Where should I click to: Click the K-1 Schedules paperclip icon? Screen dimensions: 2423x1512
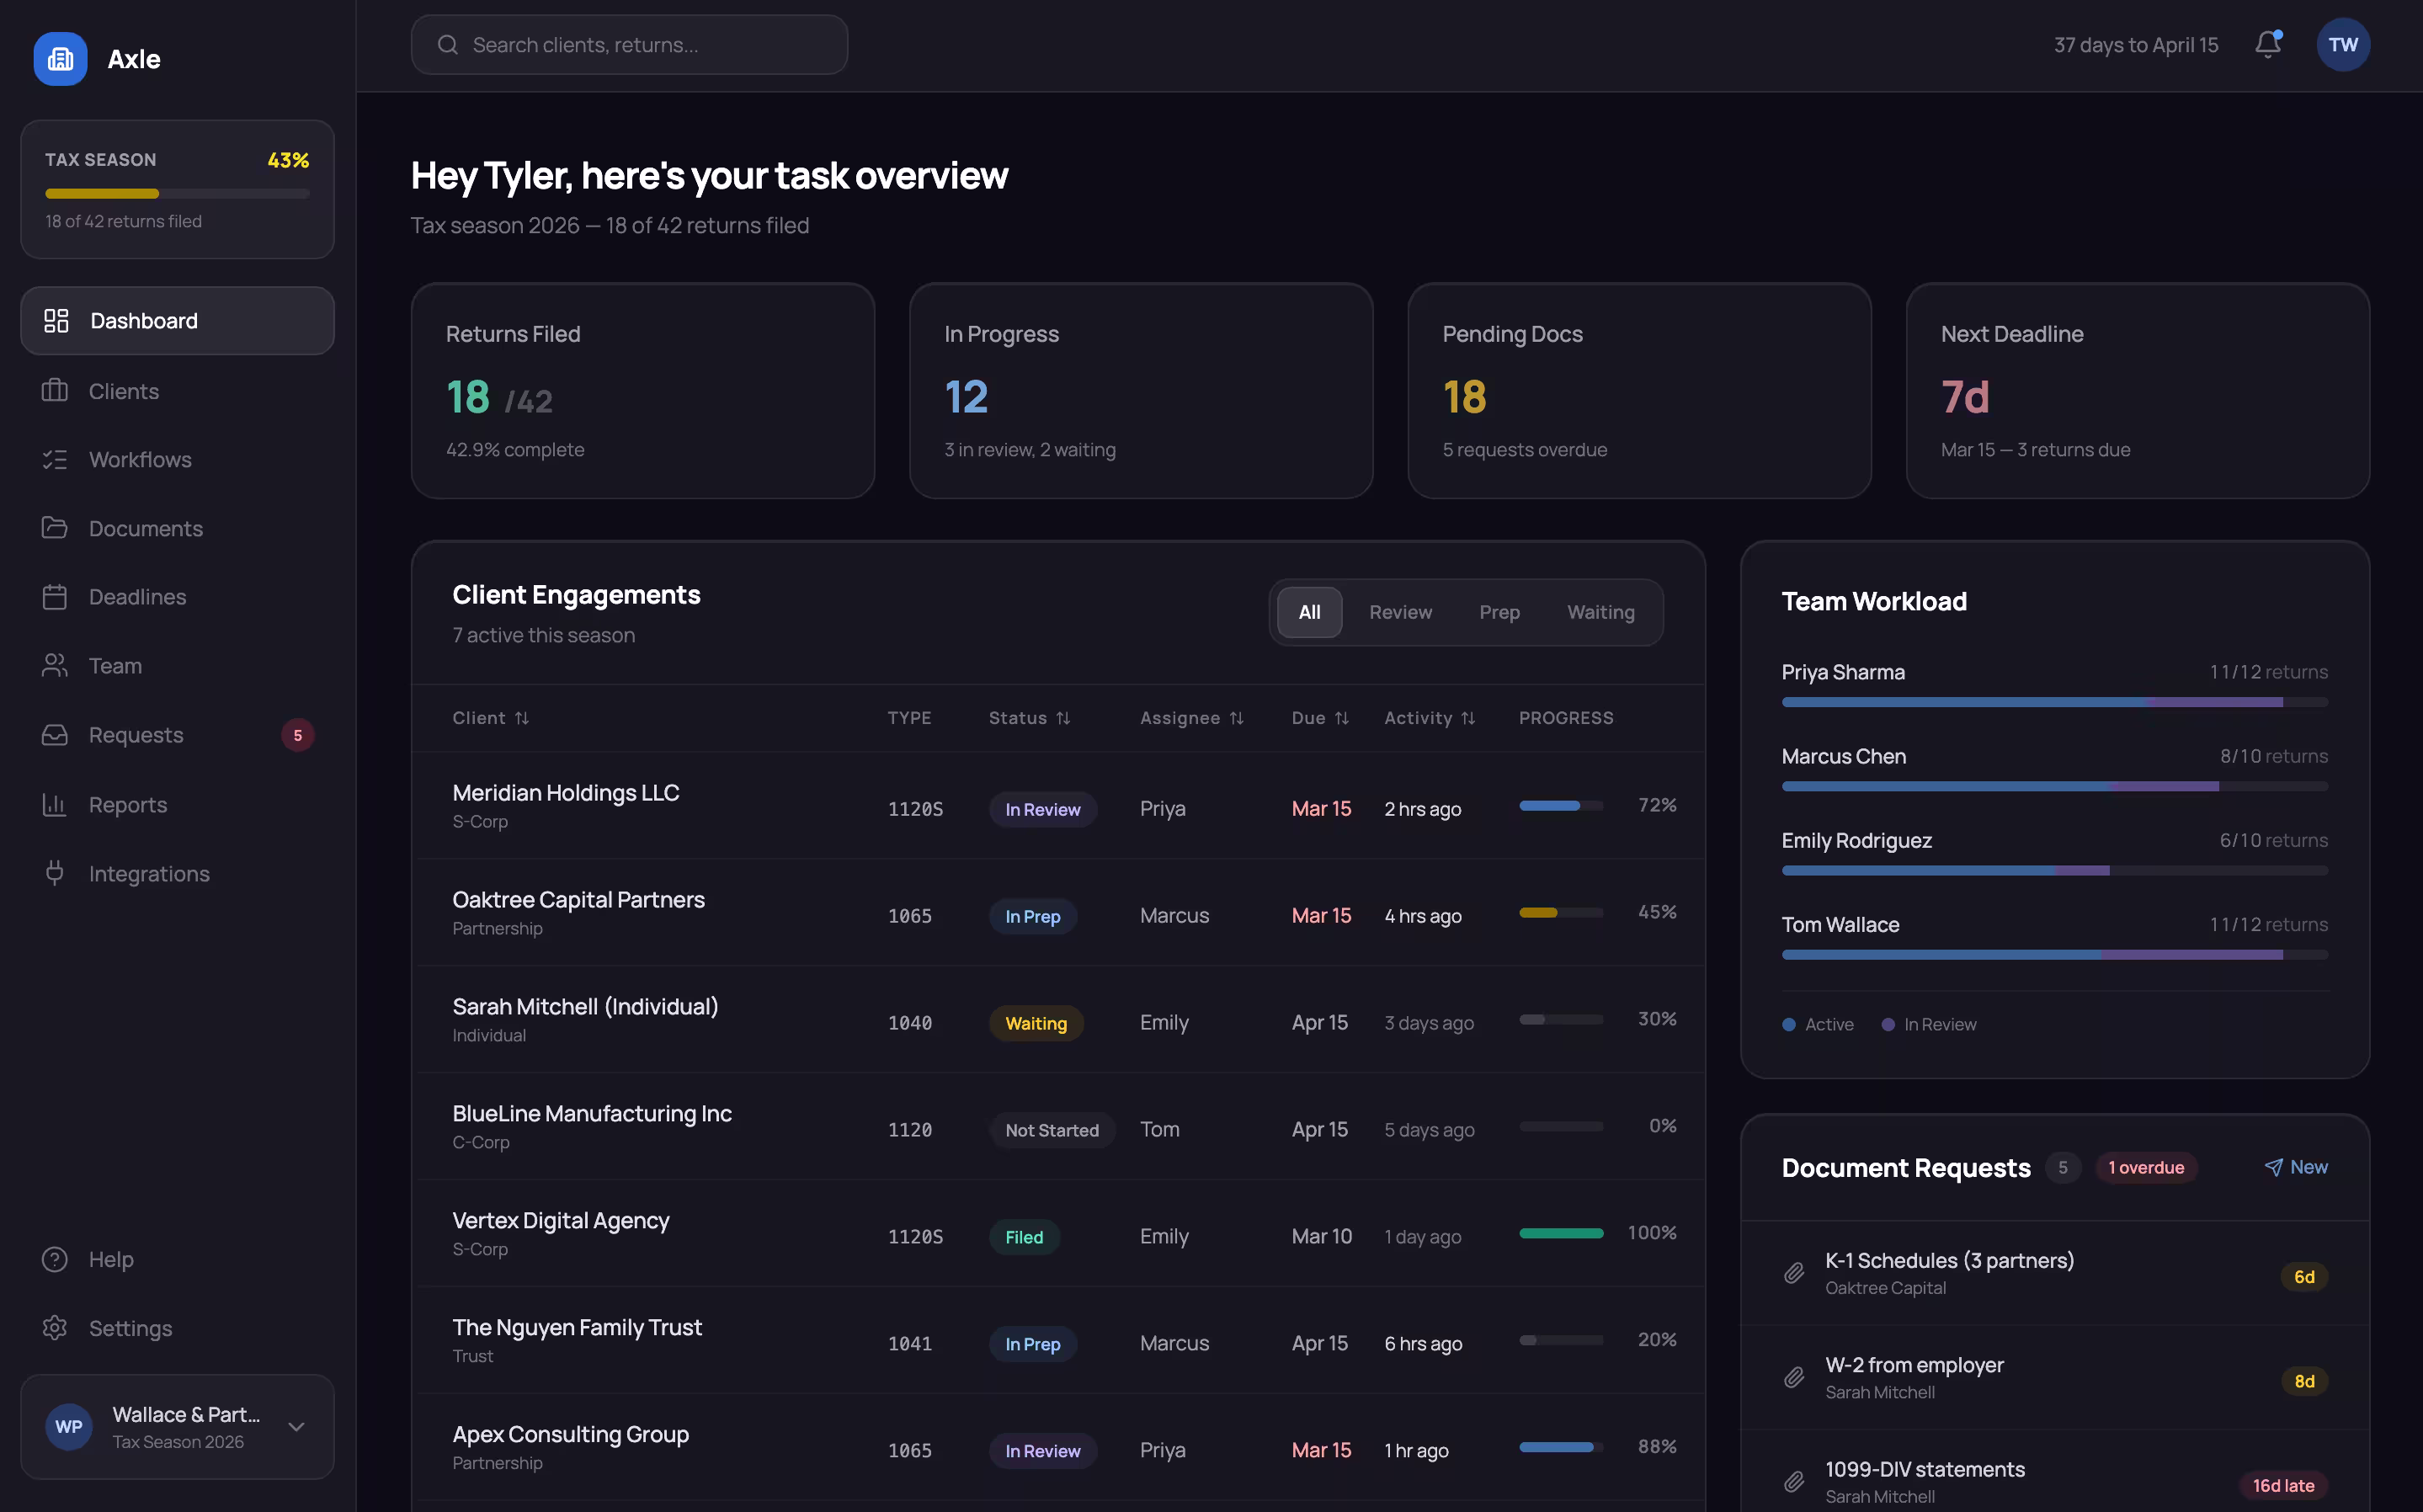coord(1795,1273)
